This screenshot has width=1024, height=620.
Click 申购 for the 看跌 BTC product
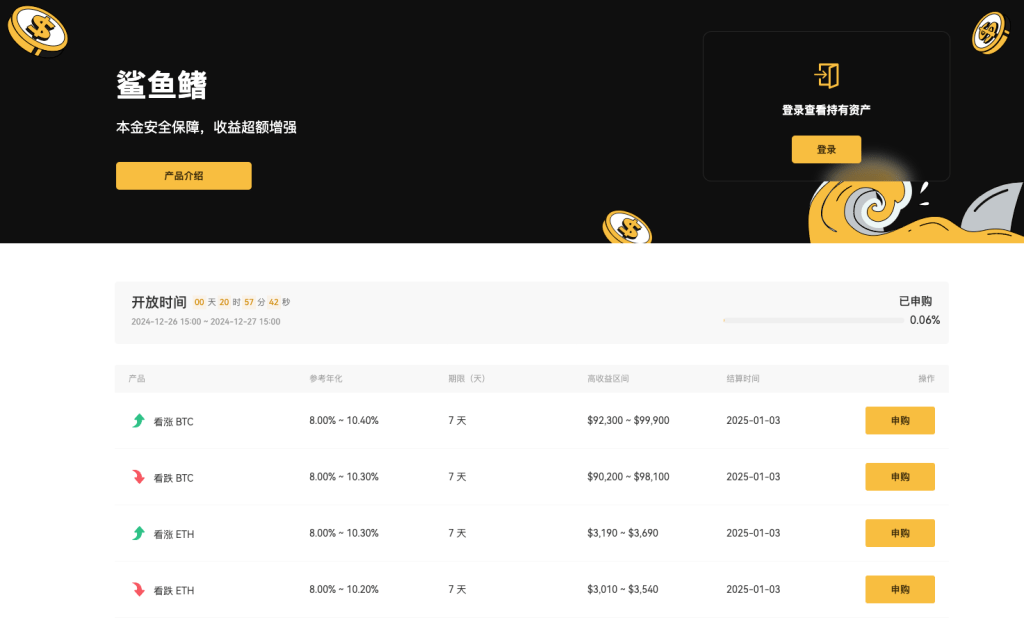[x=899, y=477]
